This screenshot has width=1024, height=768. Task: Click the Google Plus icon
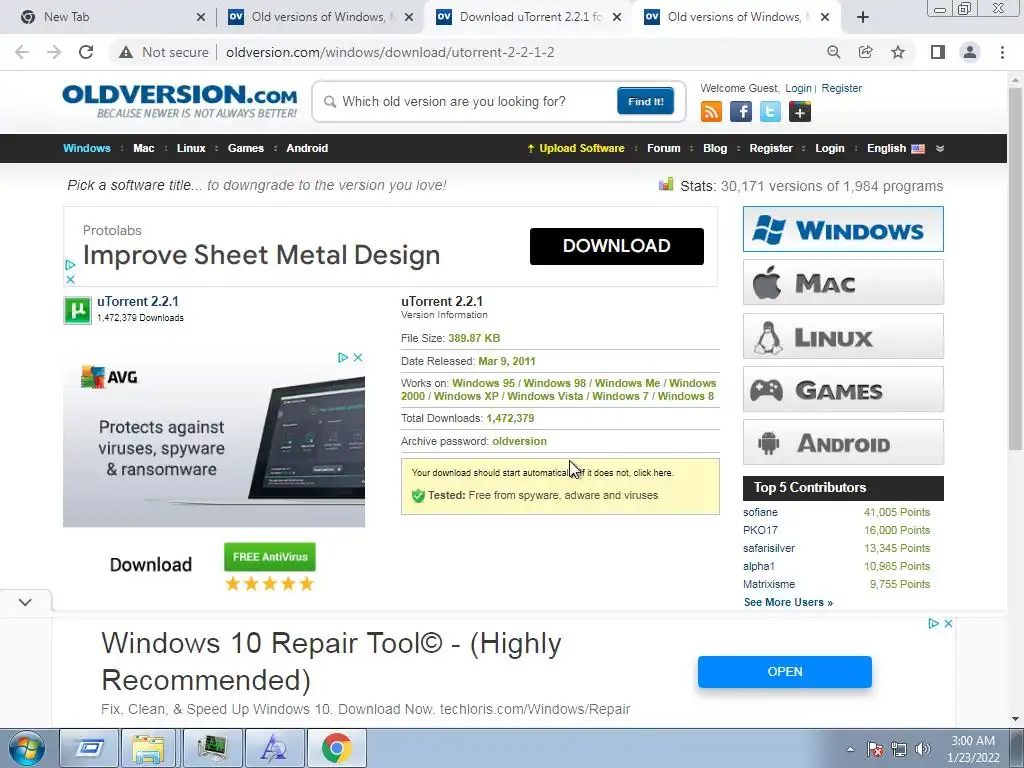(799, 112)
